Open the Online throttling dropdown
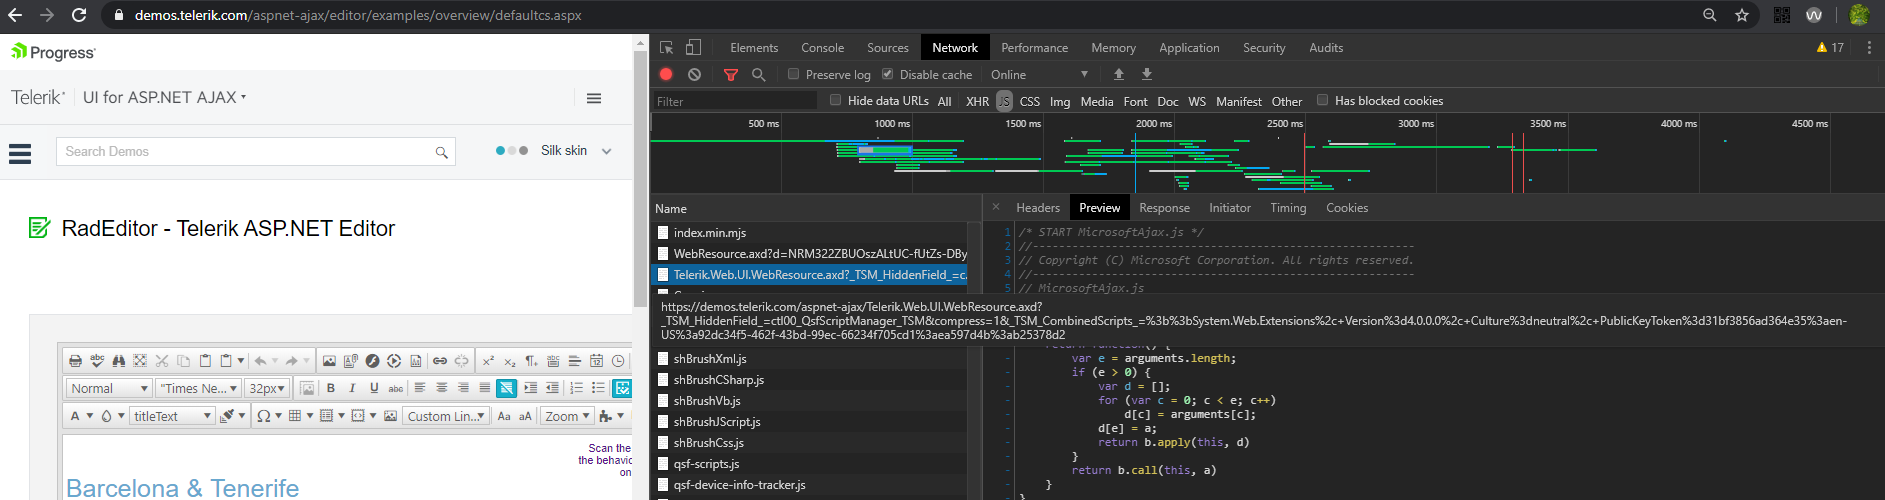 pos(1039,75)
